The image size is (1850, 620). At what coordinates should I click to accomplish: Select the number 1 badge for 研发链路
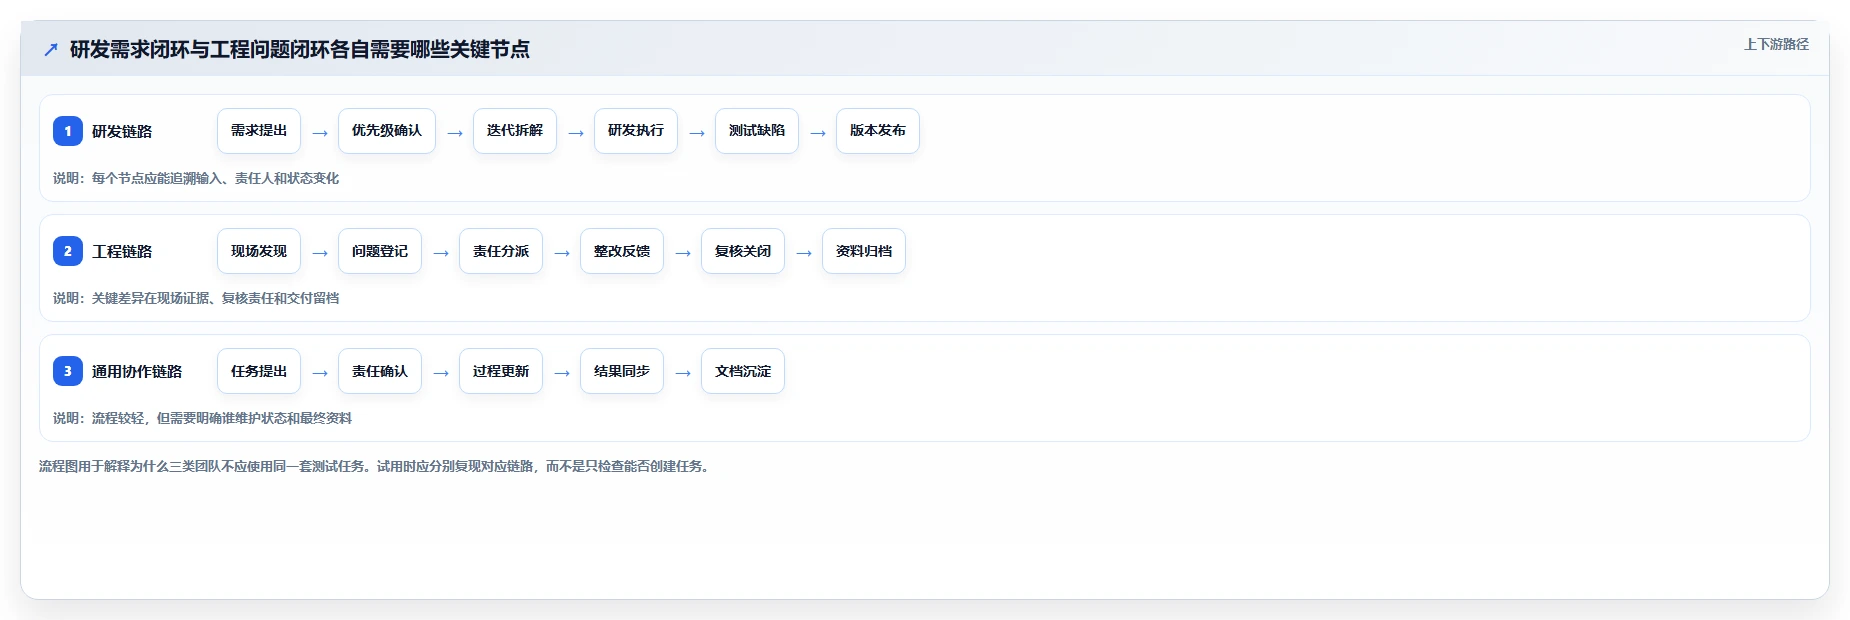tap(68, 131)
